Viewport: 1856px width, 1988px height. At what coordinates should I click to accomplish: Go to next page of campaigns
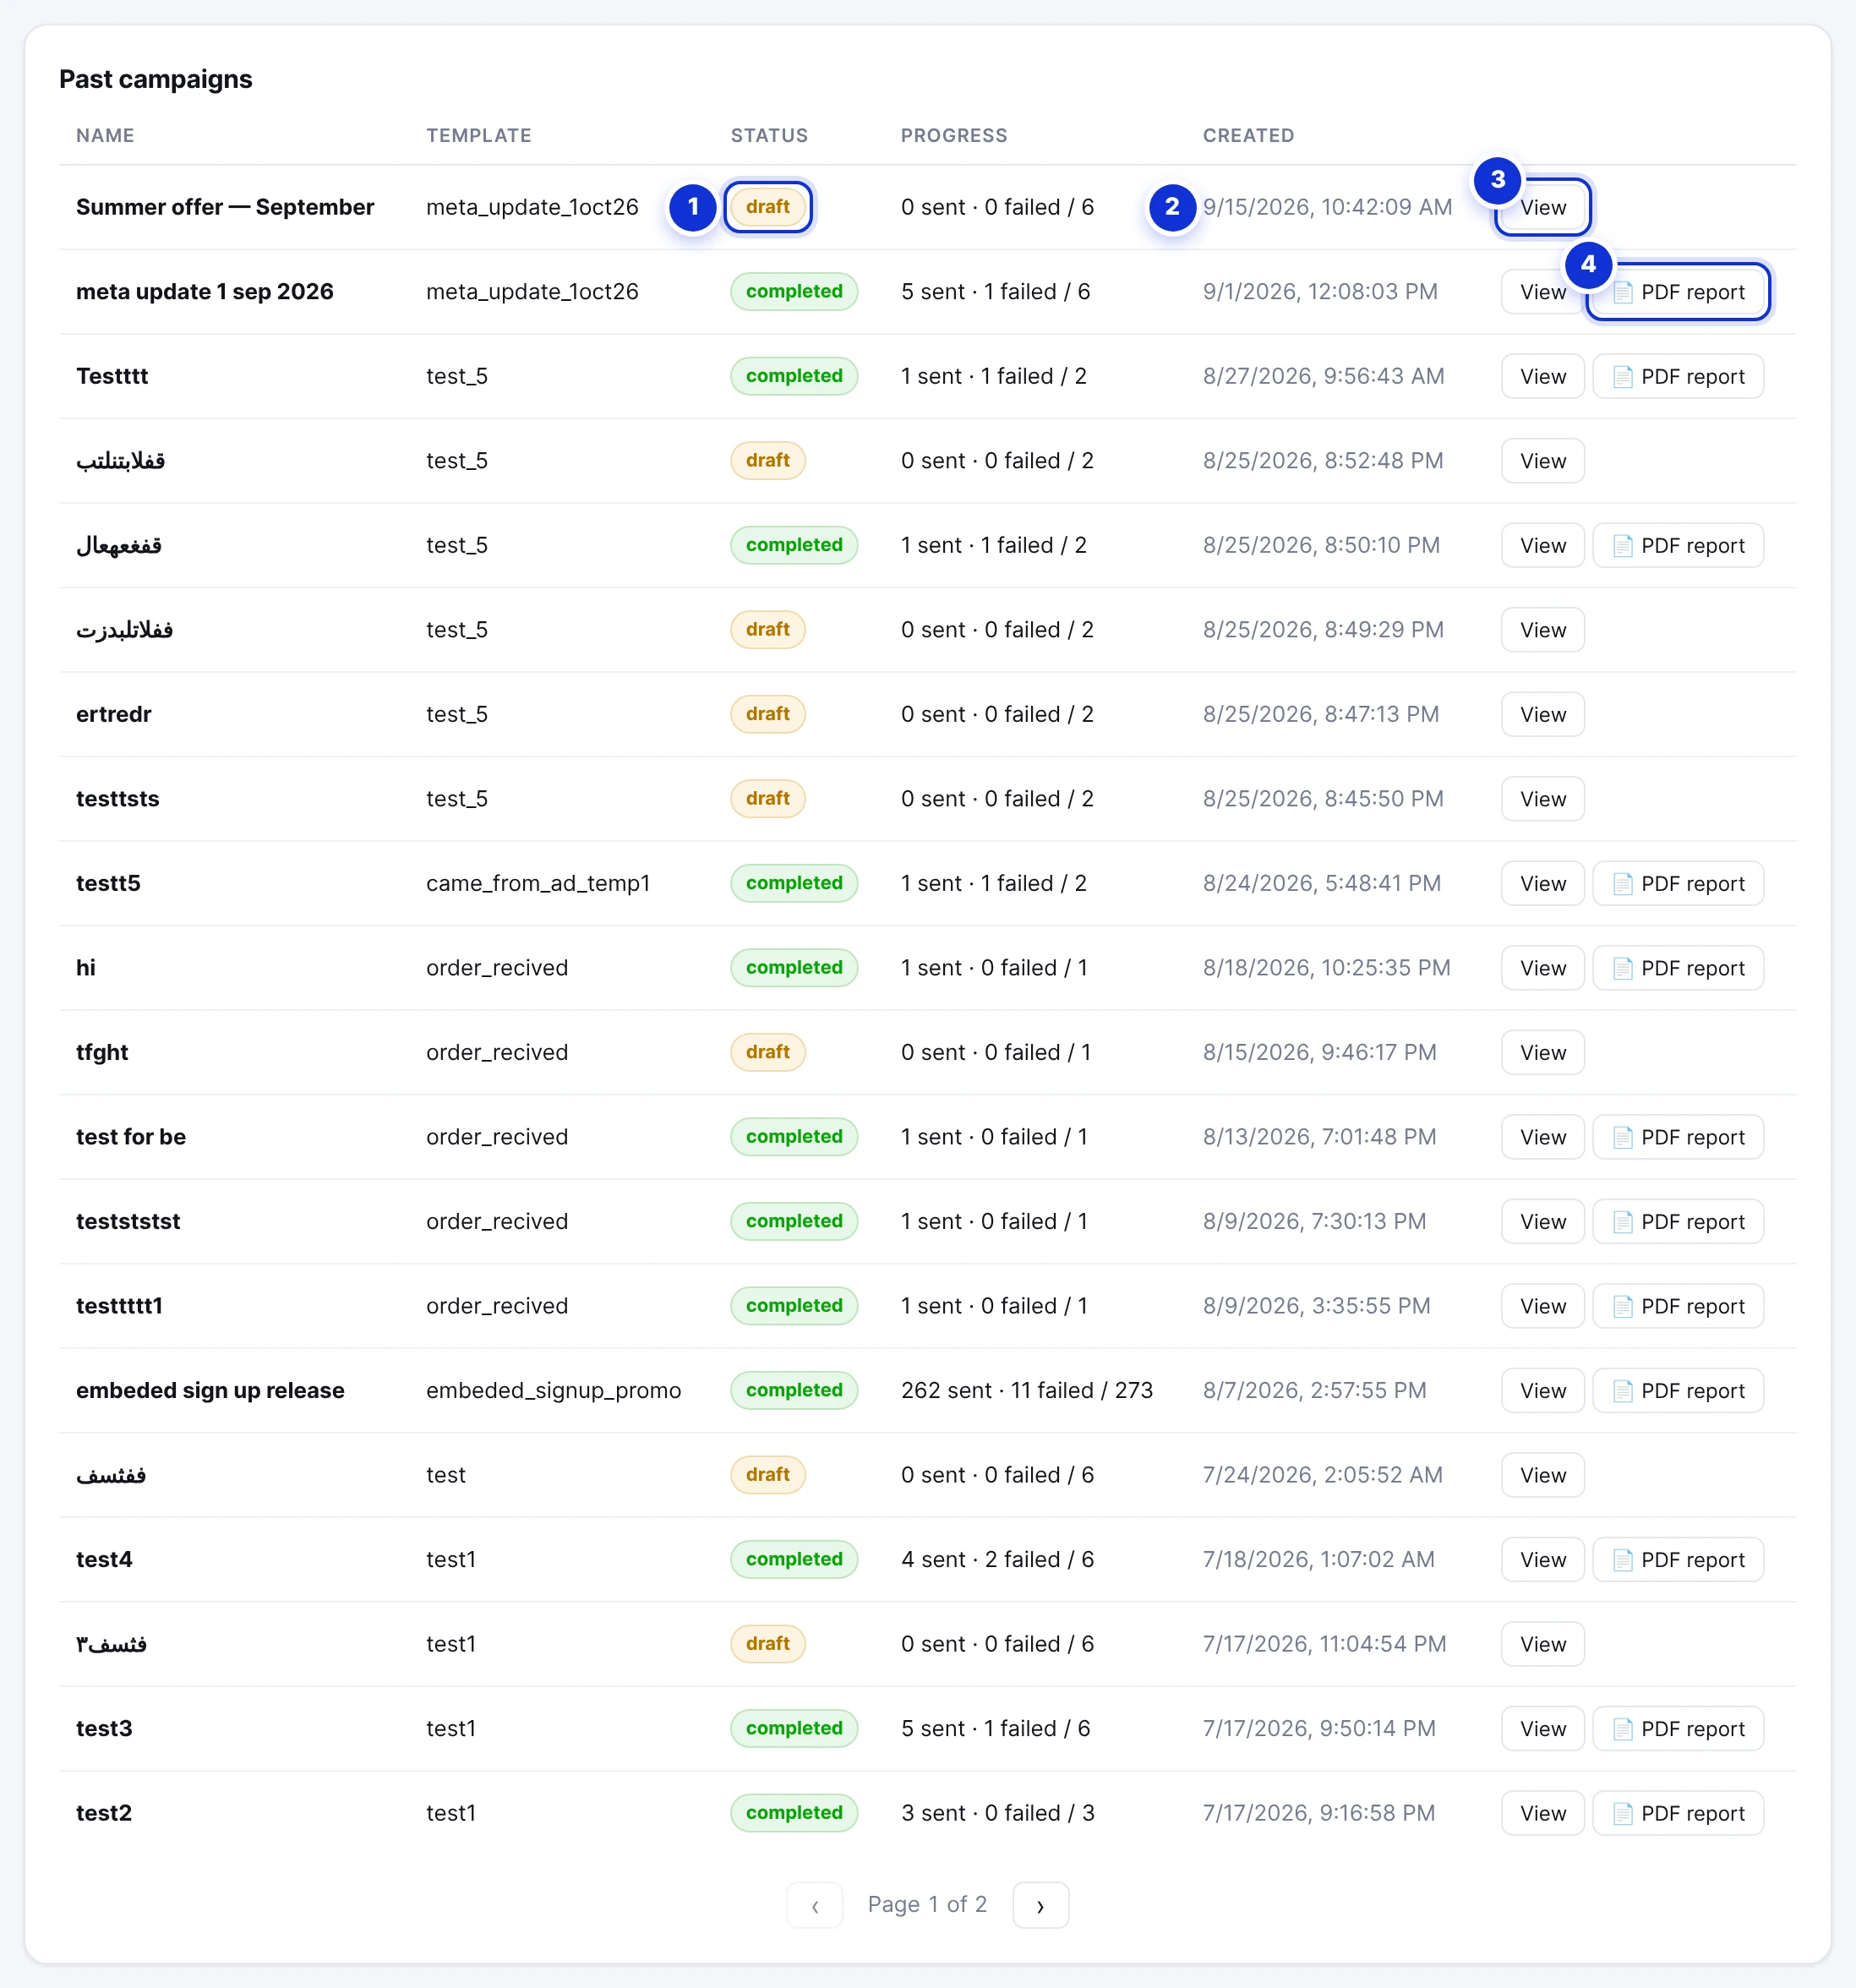[1040, 1905]
